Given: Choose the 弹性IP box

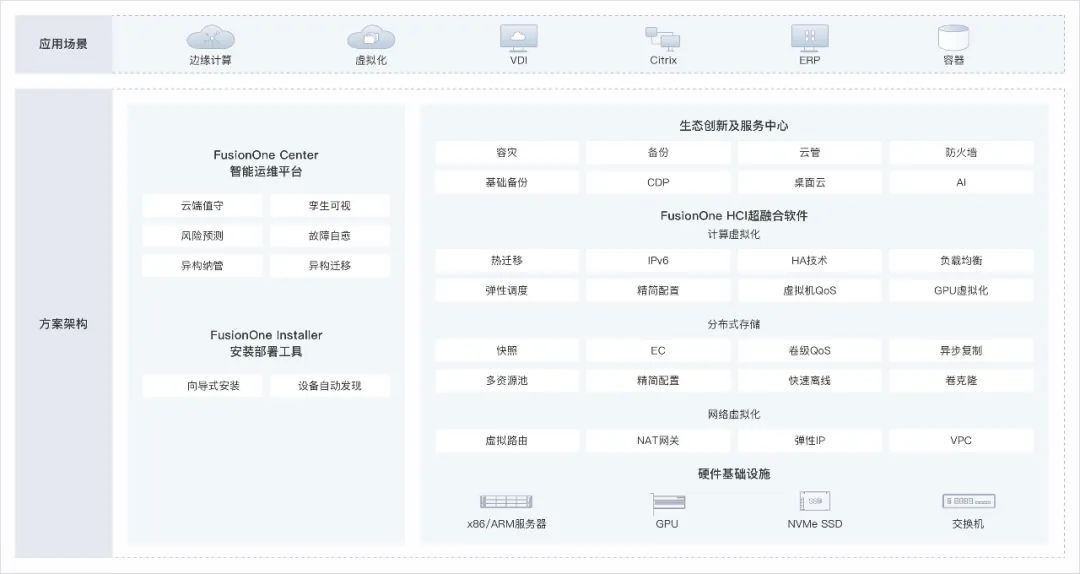Looking at the screenshot, I should click(x=809, y=440).
